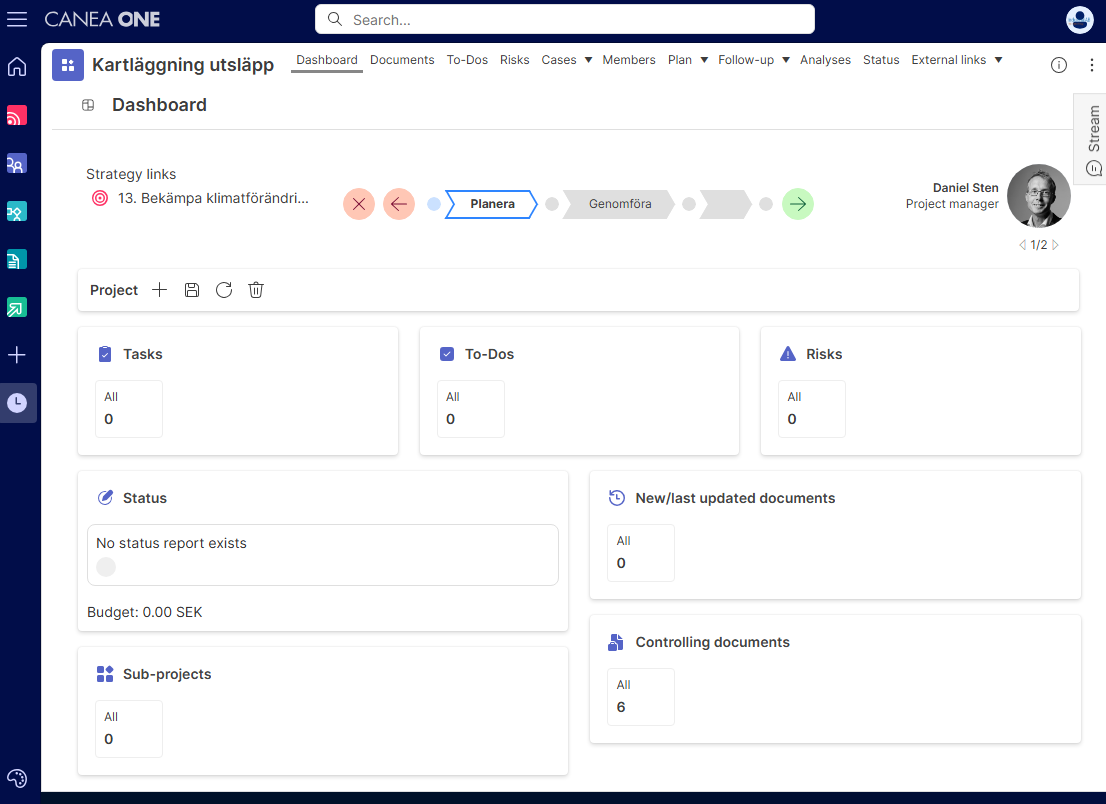Click the purple project icon beside Kartläggning utsläpp
1106x804 pixels.
click(x=68, y=65)
